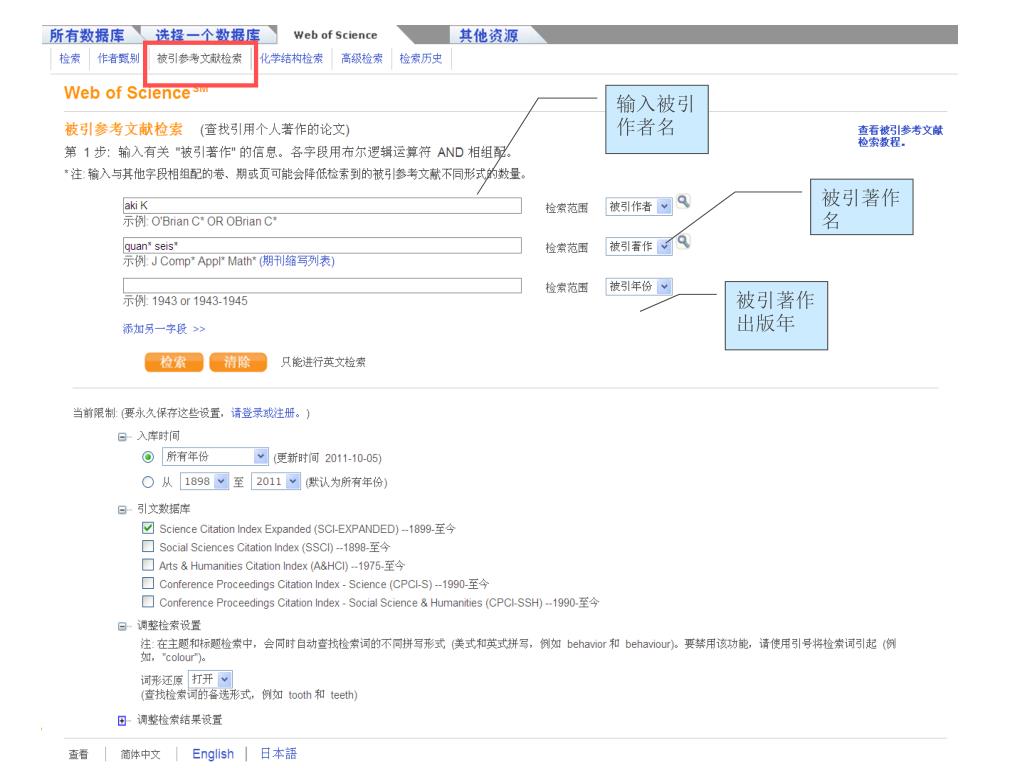Click the magnifier icon beside 被引作者 dropdown
The width and height of the screenshot is (1024, 768).
pyautogui.click(x=683, y=201)
